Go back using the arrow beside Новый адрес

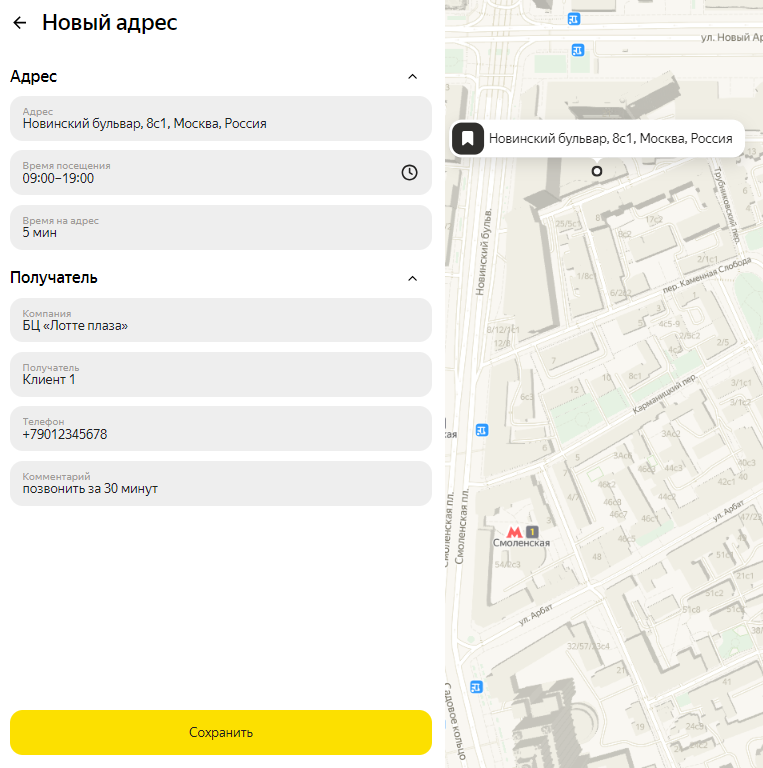pyautogui.click(x=20, y=23)
